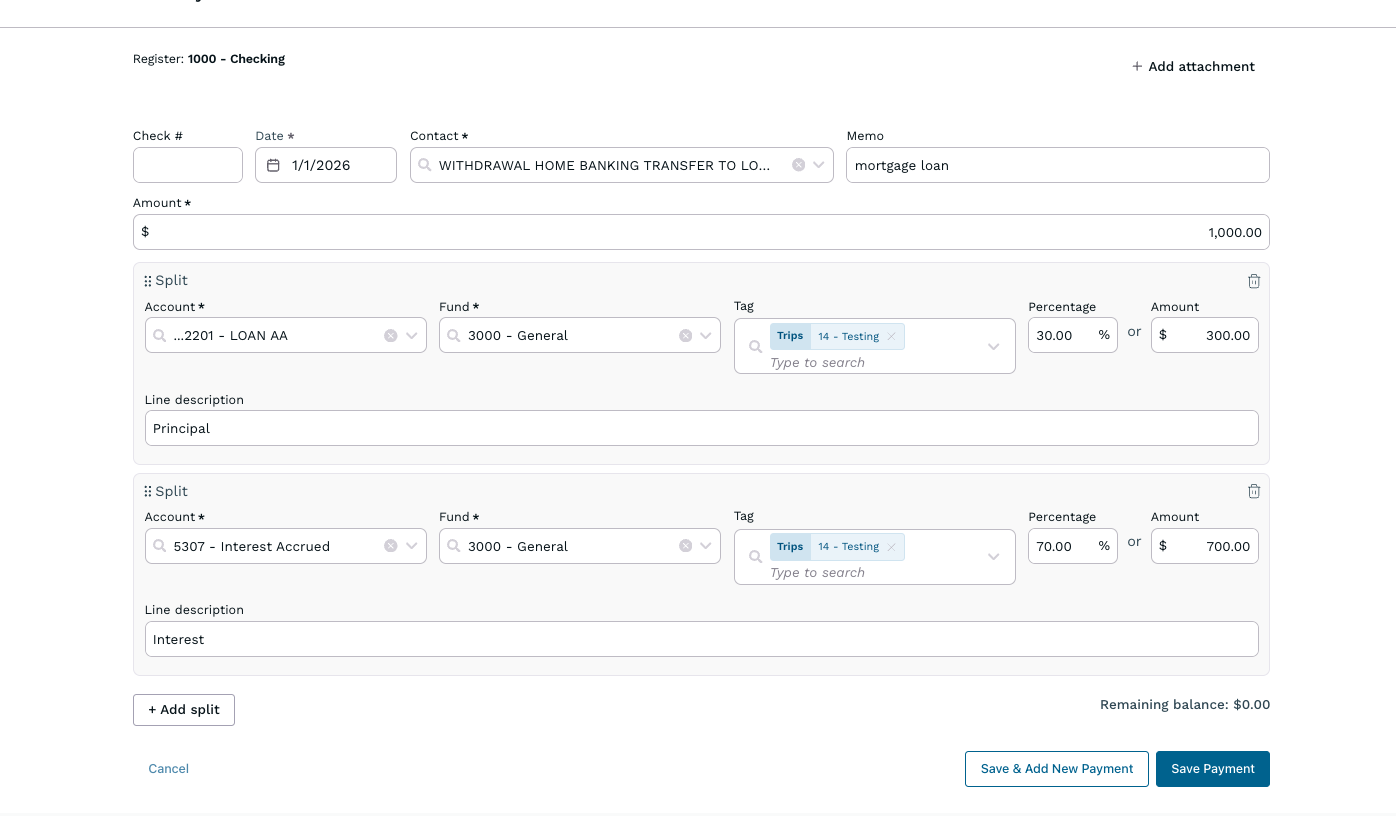
Task: Clear the 3000 General fund in first split
Action: (x=685, y=335)
